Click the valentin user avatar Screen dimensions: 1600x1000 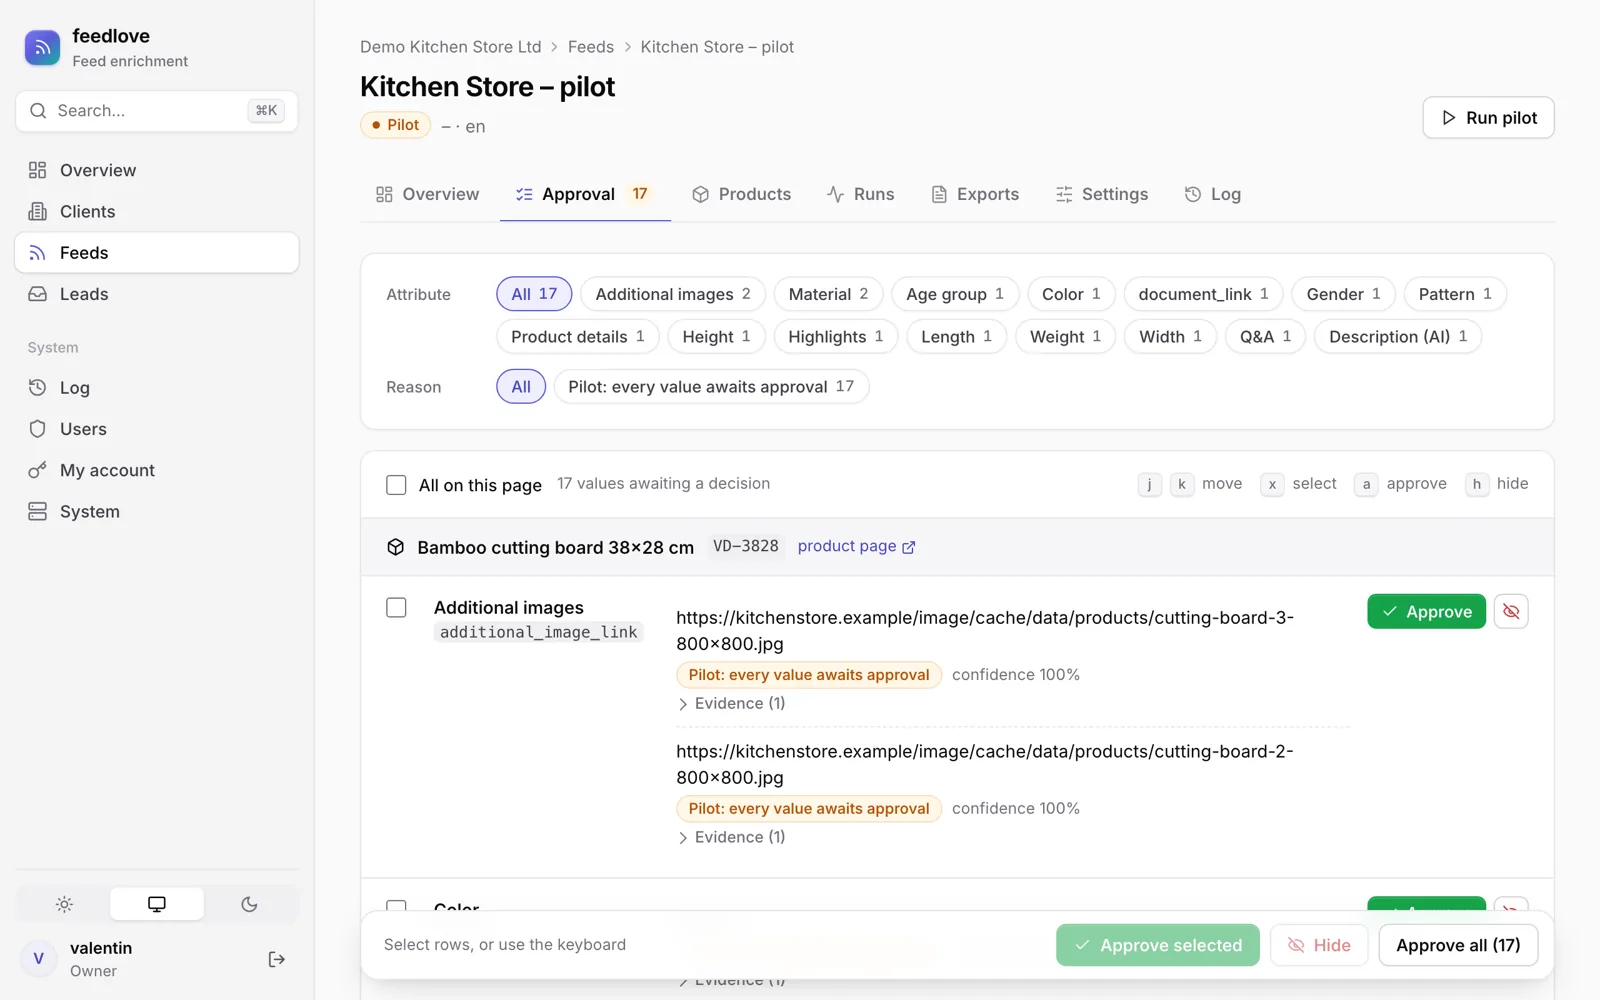39,959
